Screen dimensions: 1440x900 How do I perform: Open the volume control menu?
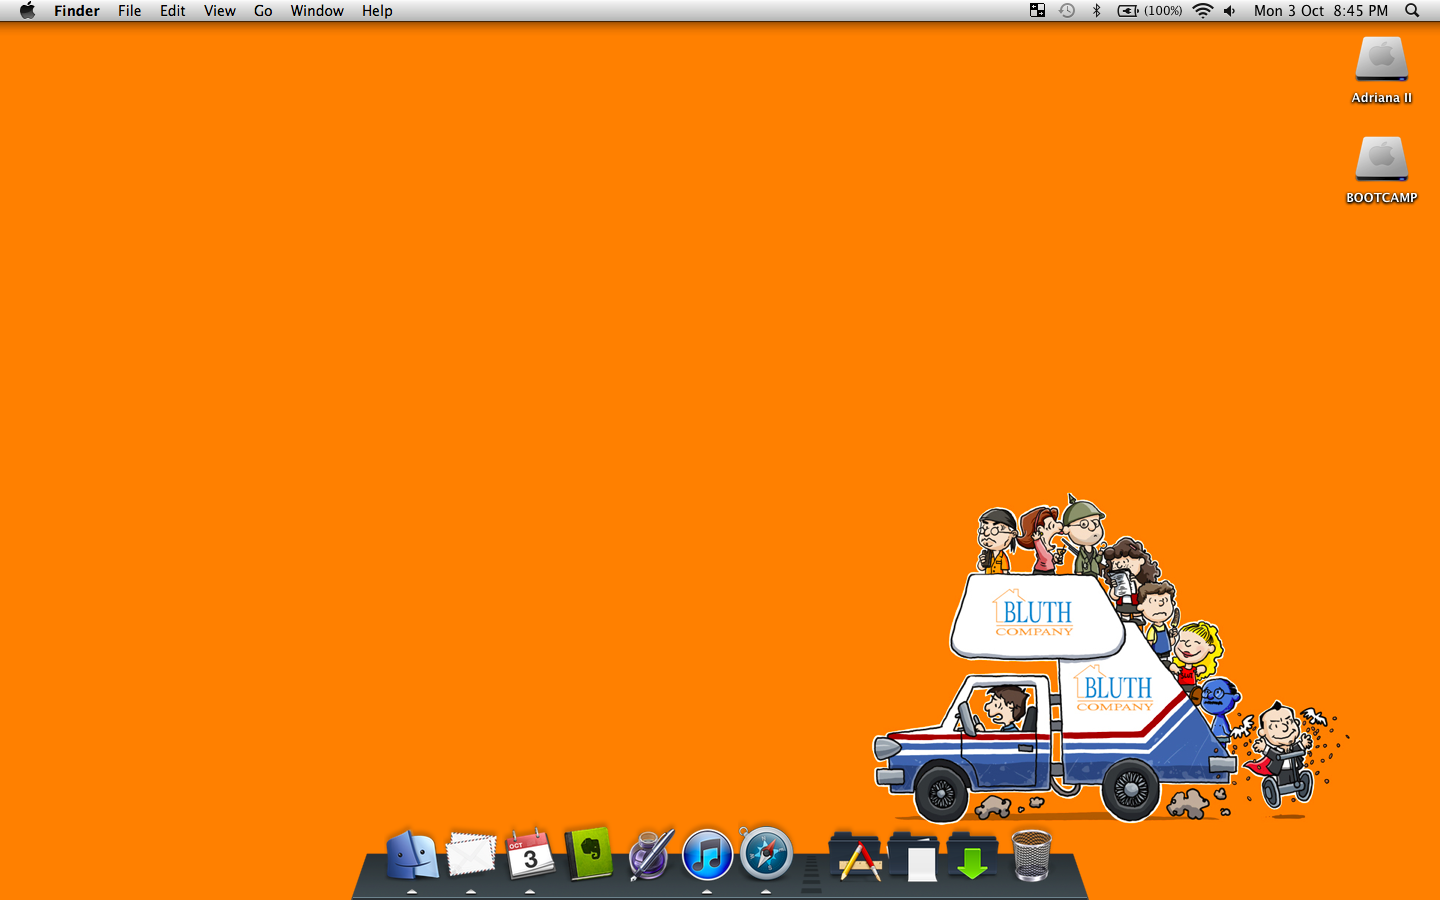tap(1230, 11)
